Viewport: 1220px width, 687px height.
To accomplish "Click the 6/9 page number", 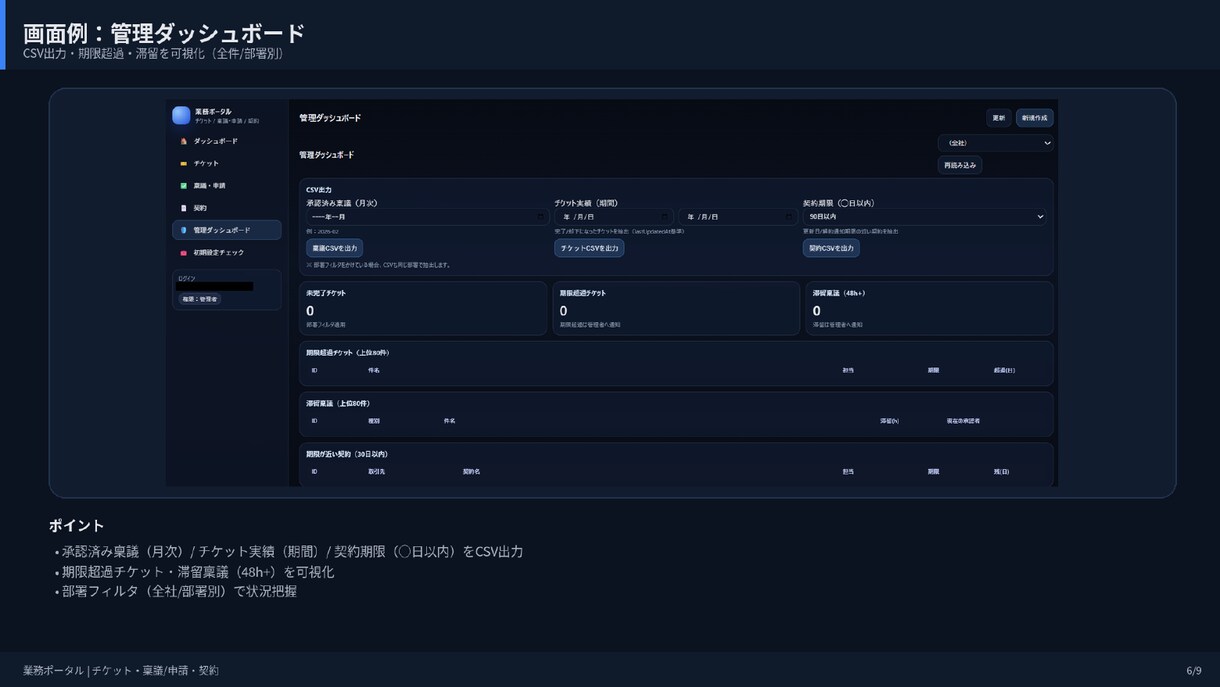I will (x=1194, y=671).
